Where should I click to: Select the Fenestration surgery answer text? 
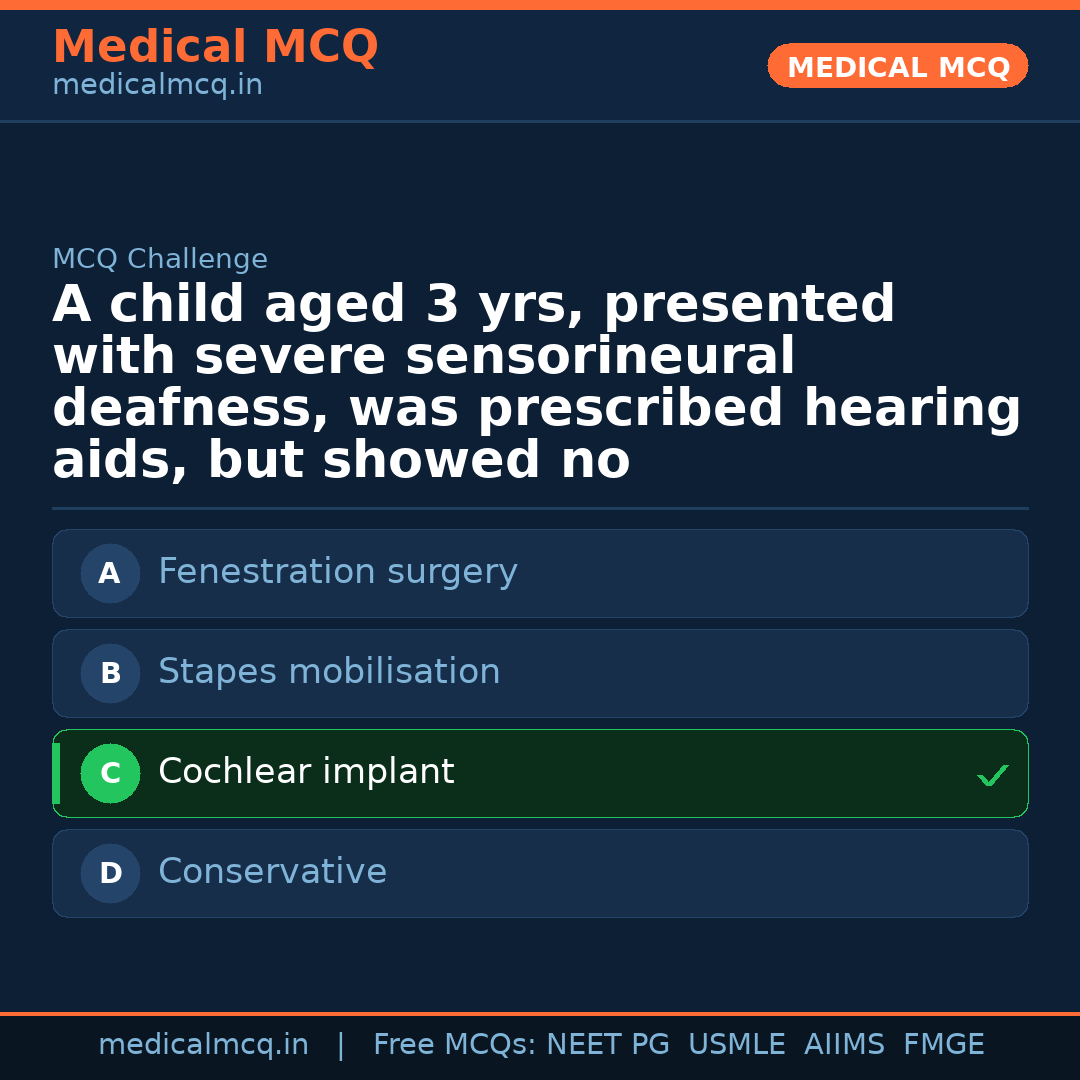tap(337, 572)
